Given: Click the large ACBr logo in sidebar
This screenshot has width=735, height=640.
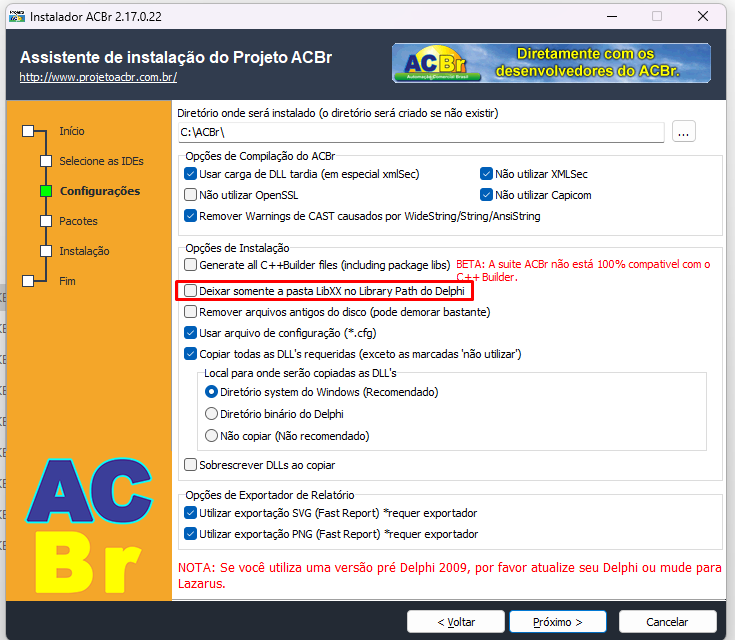Looking at the screenshot, I should (89, 526).
